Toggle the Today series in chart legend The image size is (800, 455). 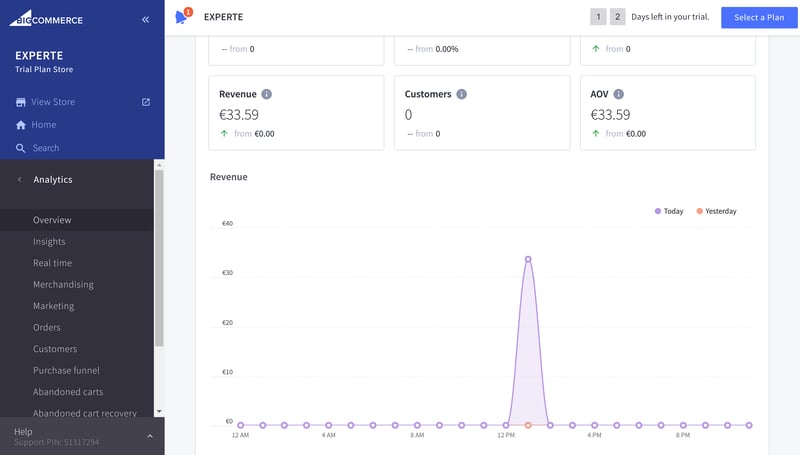click(669, 211)
